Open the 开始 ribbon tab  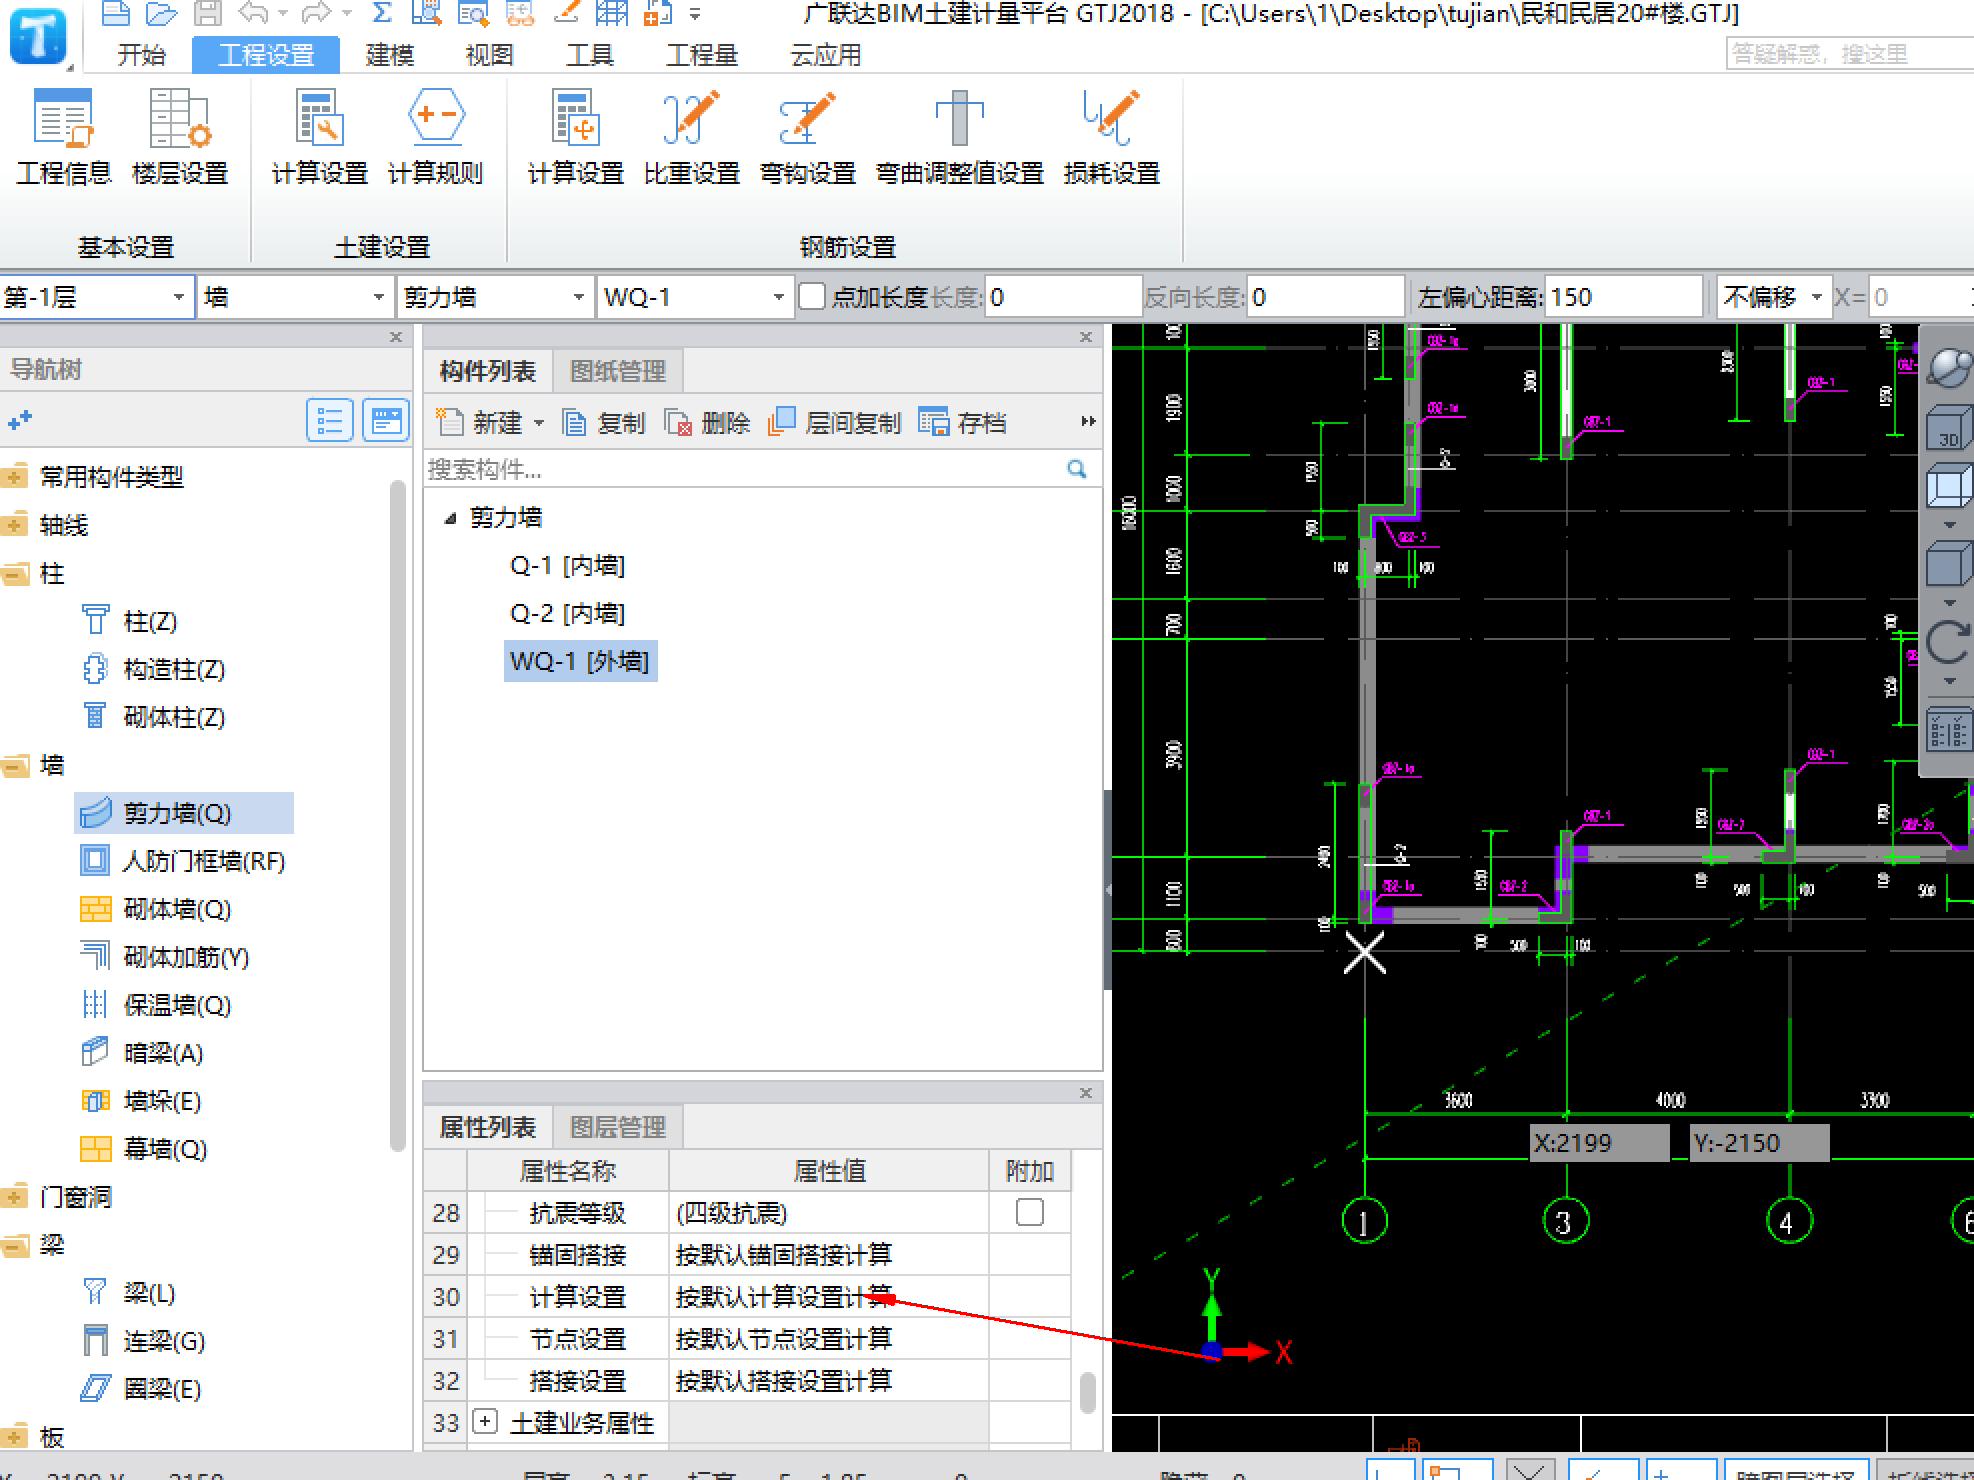[x=141, y=55]
